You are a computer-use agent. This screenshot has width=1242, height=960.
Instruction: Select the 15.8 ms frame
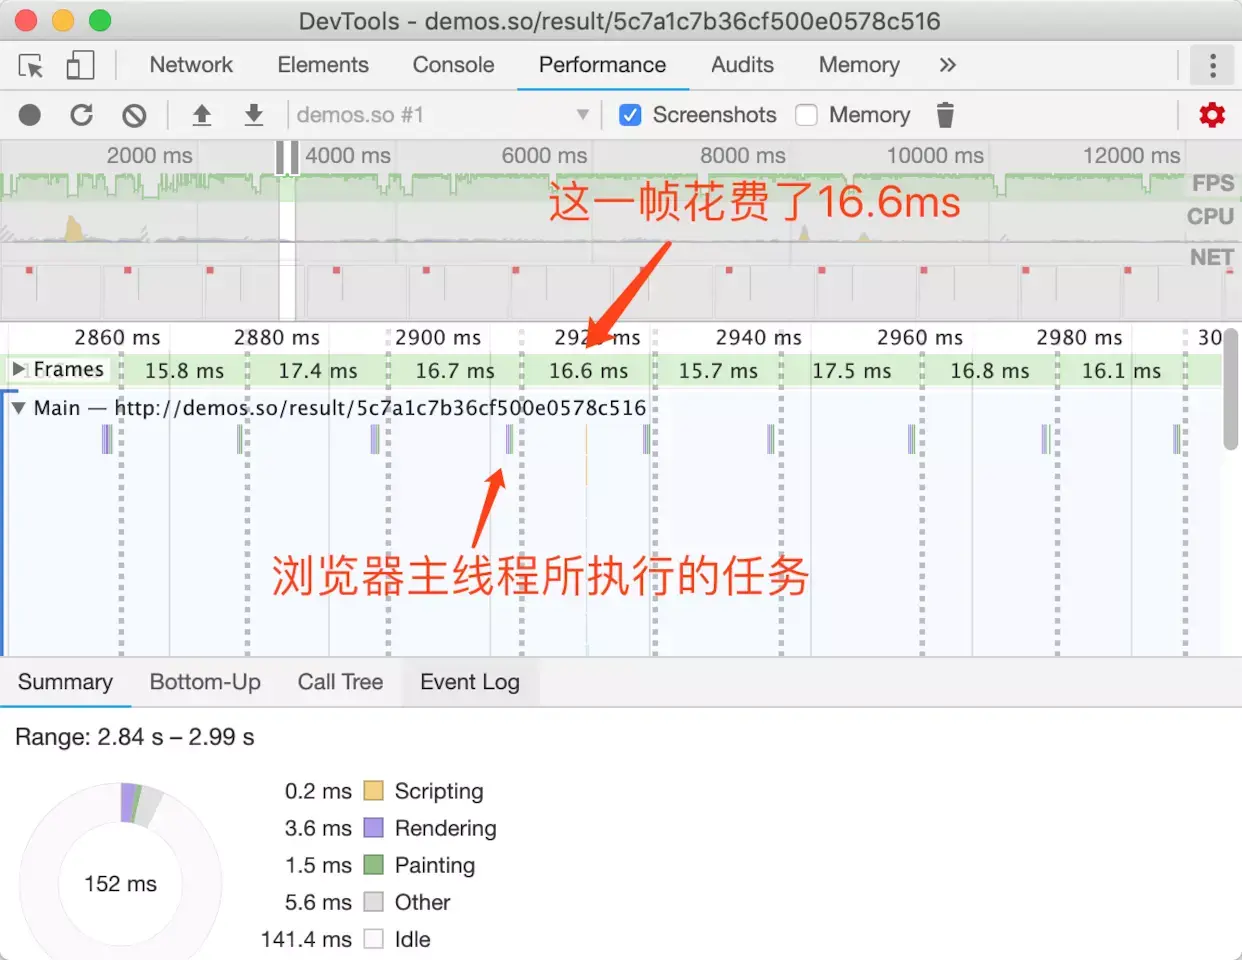[x=184, y=371]
